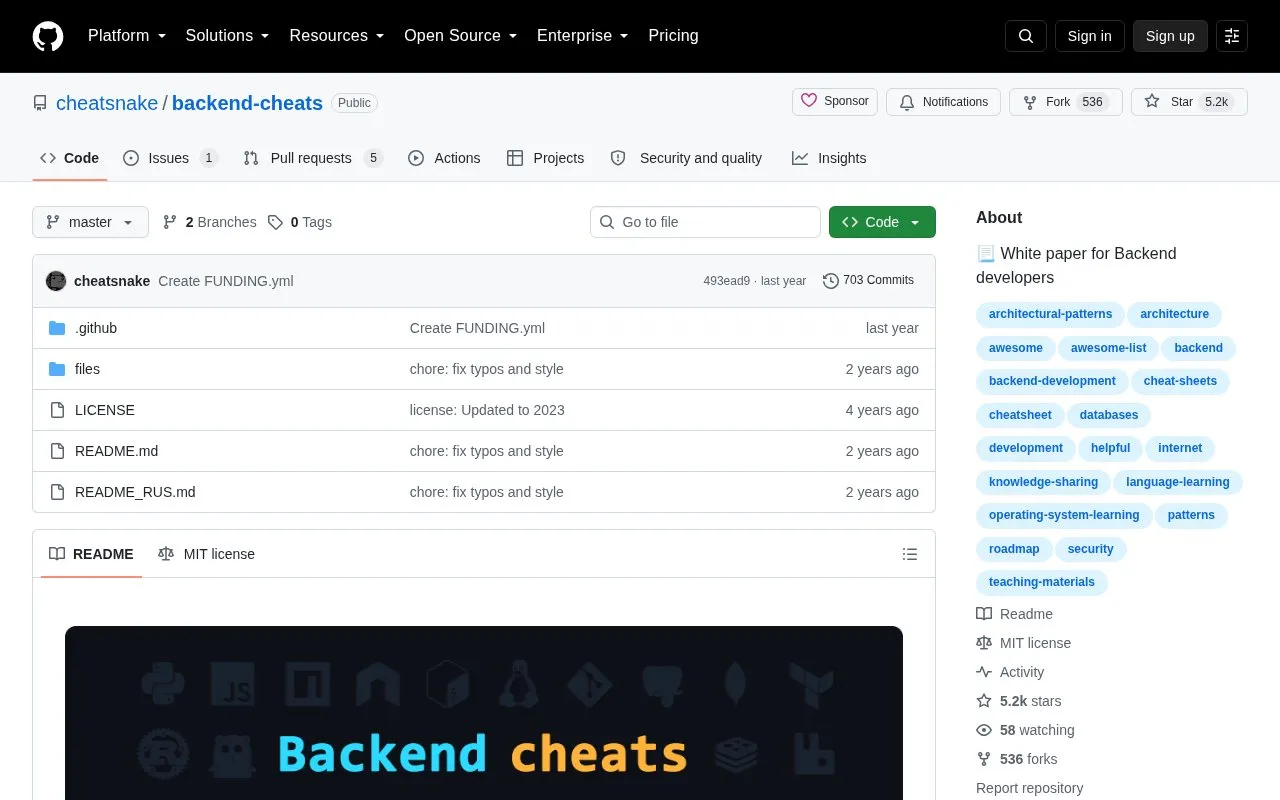Switch to the Actions tab
This screenshot has width=1280, height=800.
point(444,158)
